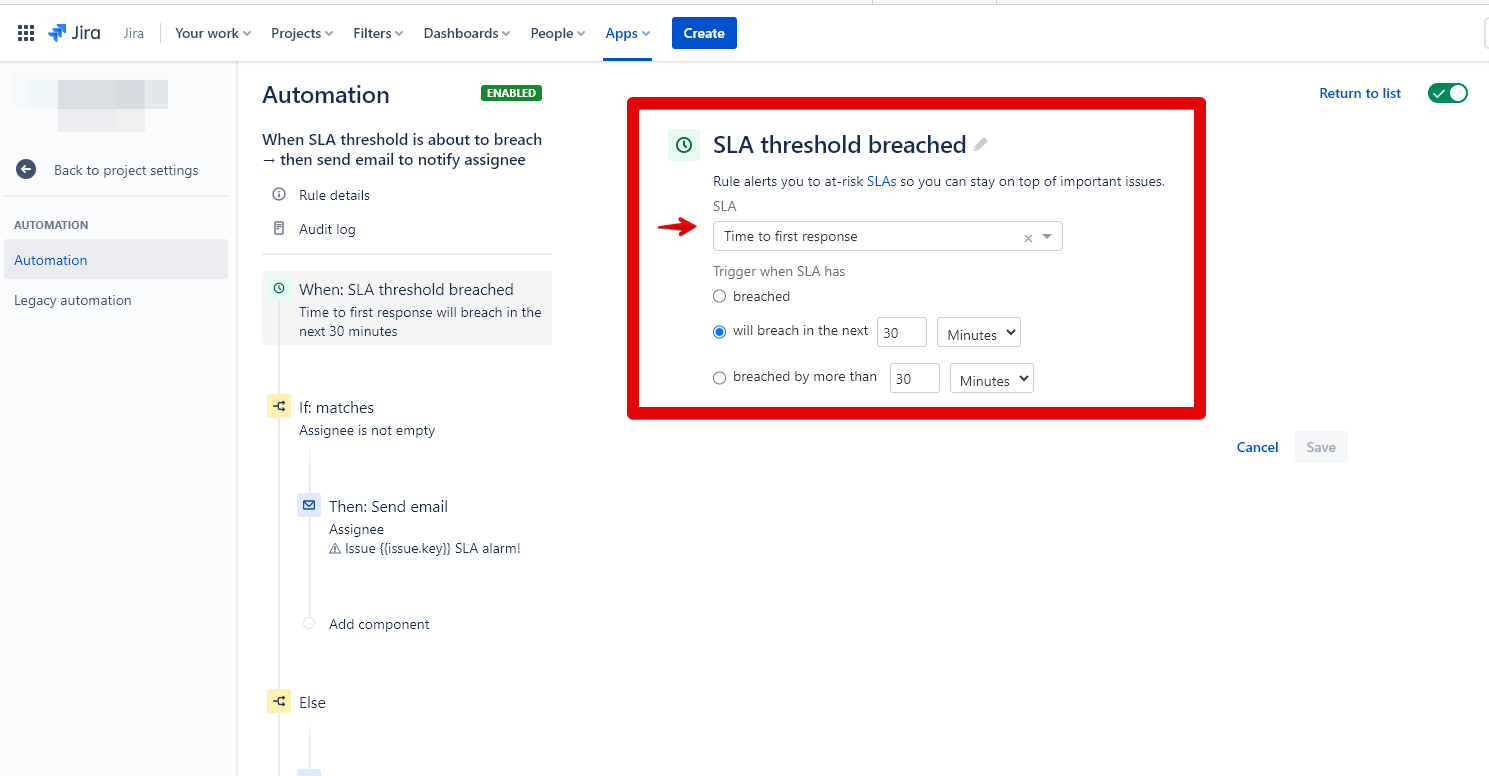
Task: Click the Jira logo
Action: [x=74, y=33]
